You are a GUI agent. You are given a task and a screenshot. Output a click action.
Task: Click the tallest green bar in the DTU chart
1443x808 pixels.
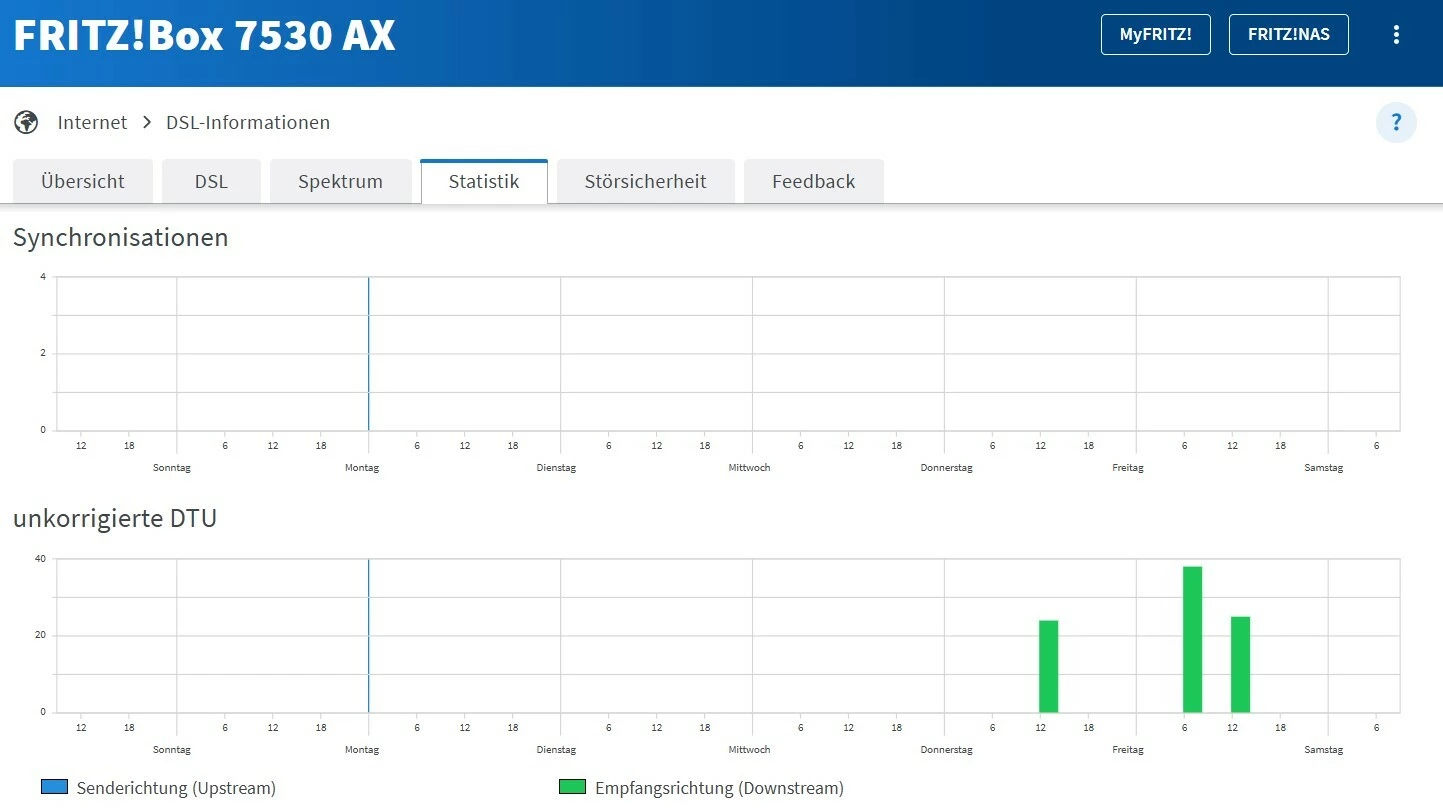tap(1192, 639)
